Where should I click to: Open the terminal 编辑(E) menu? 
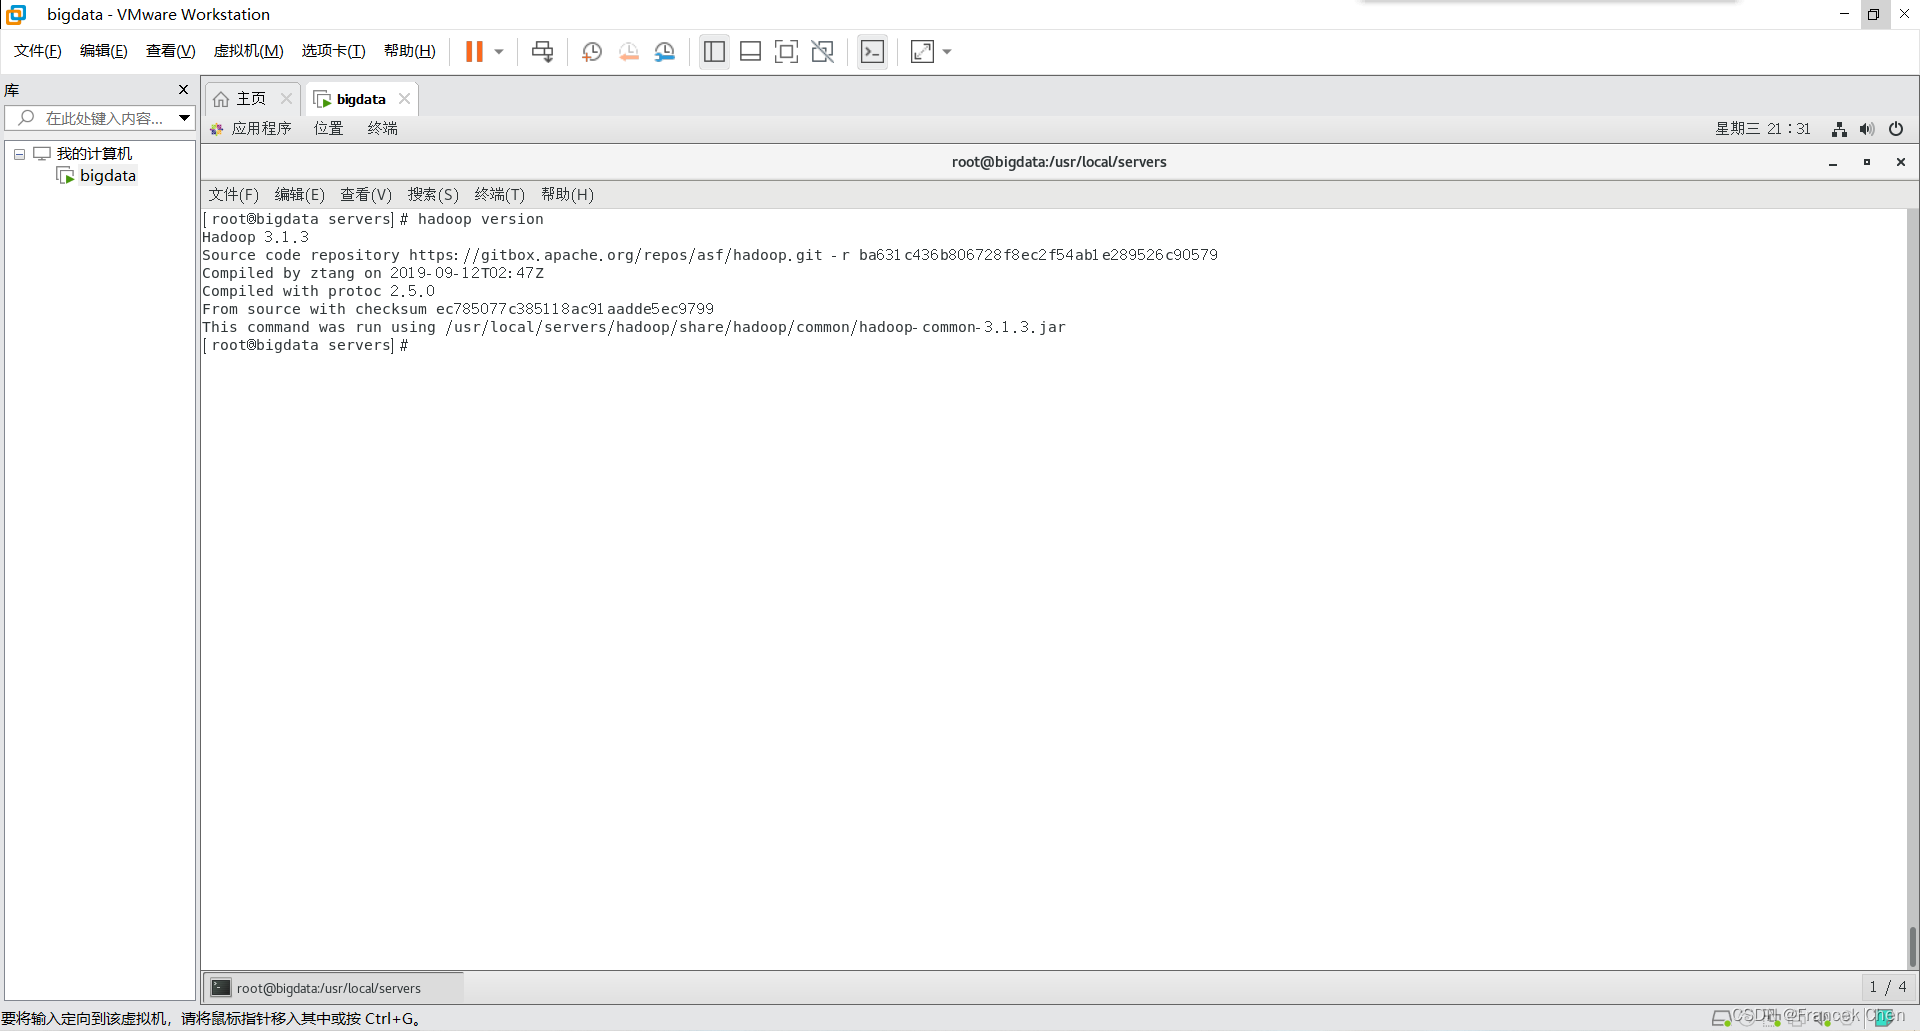click(299, 194)
